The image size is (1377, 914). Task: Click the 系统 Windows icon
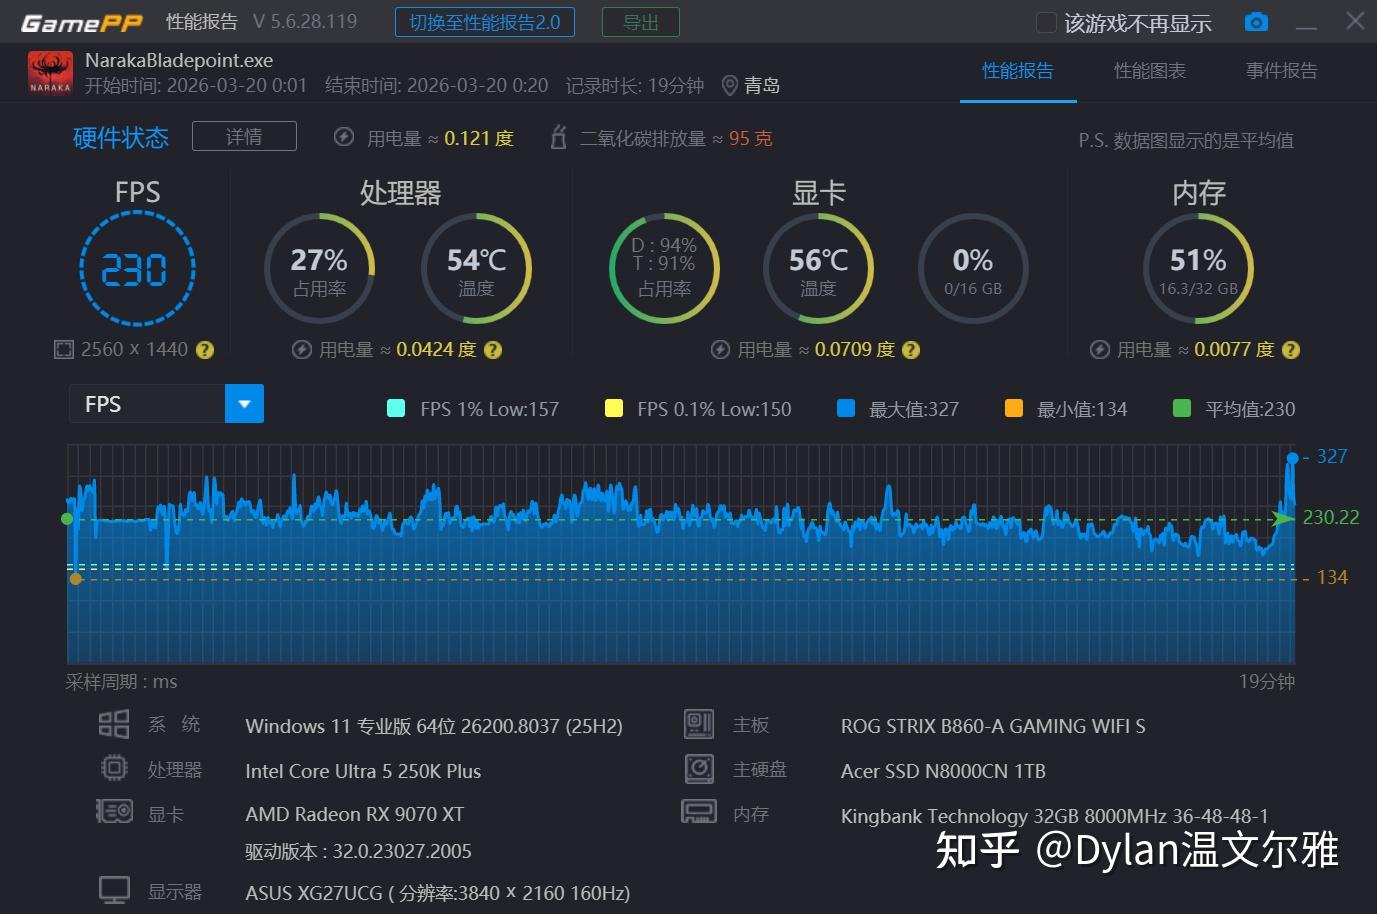(x=114, y=724)
